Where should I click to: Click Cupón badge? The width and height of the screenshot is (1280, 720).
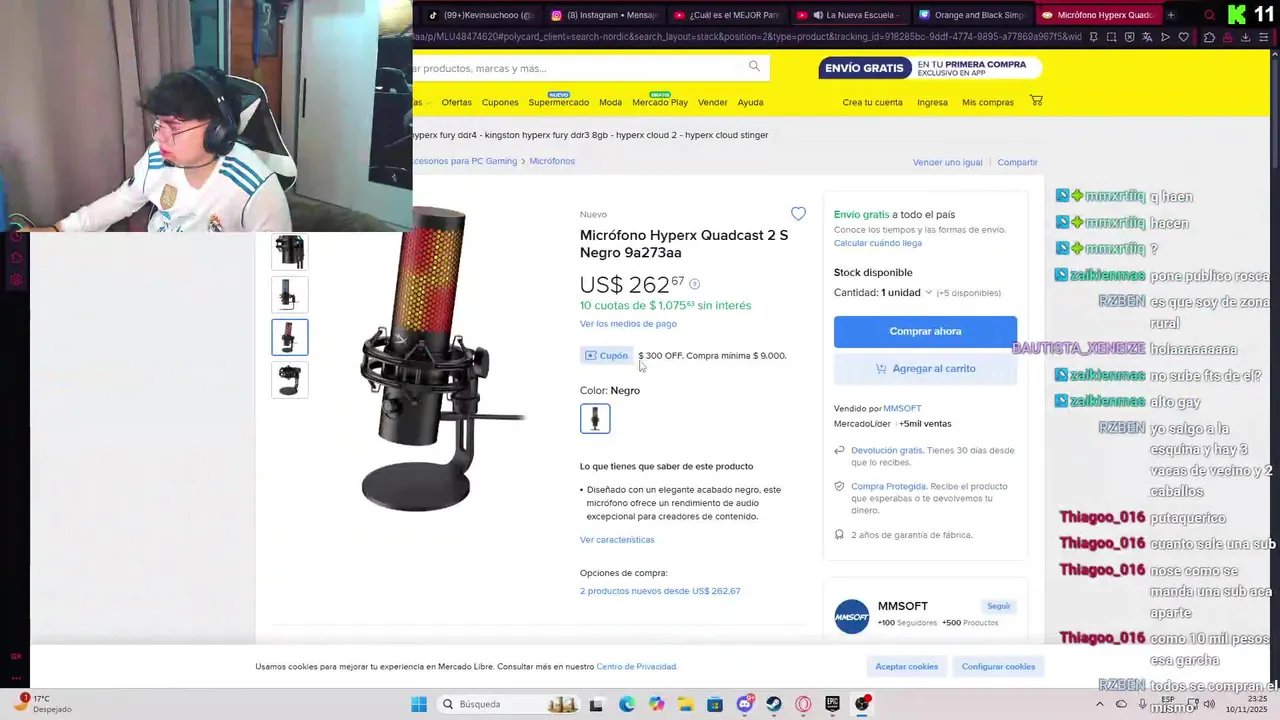click(606, 355)
